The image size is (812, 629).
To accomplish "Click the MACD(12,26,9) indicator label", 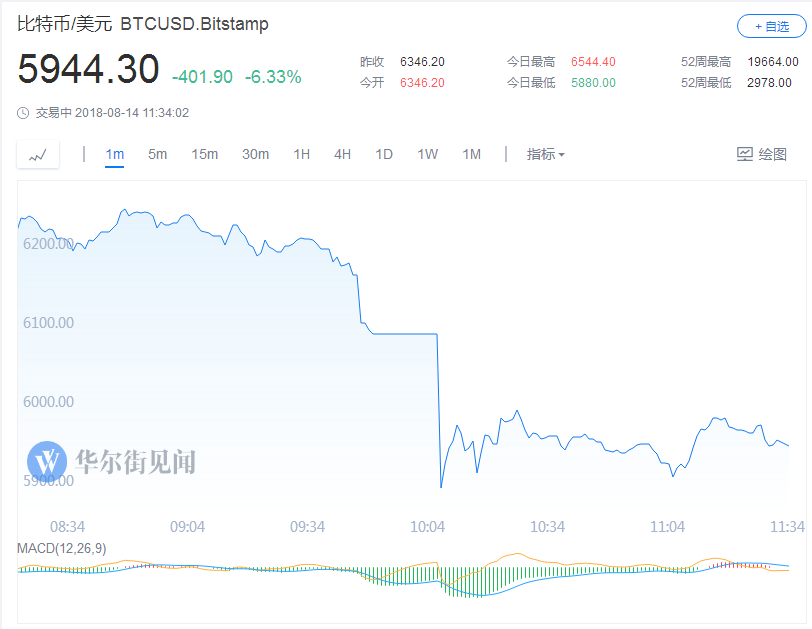I will (62, 547).
